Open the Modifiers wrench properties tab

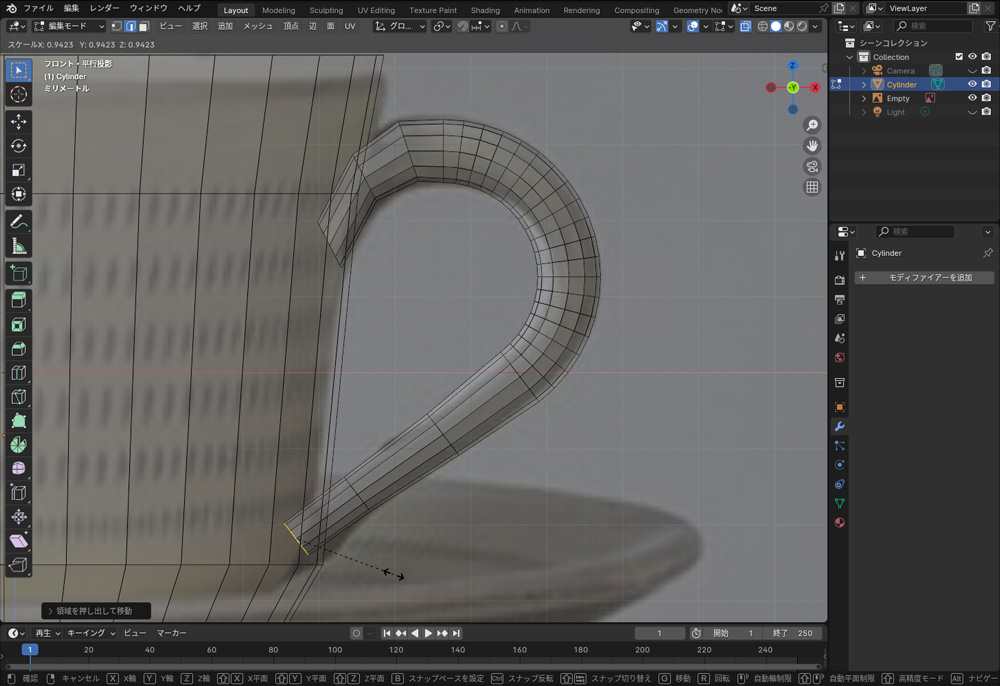coord(840,426)
